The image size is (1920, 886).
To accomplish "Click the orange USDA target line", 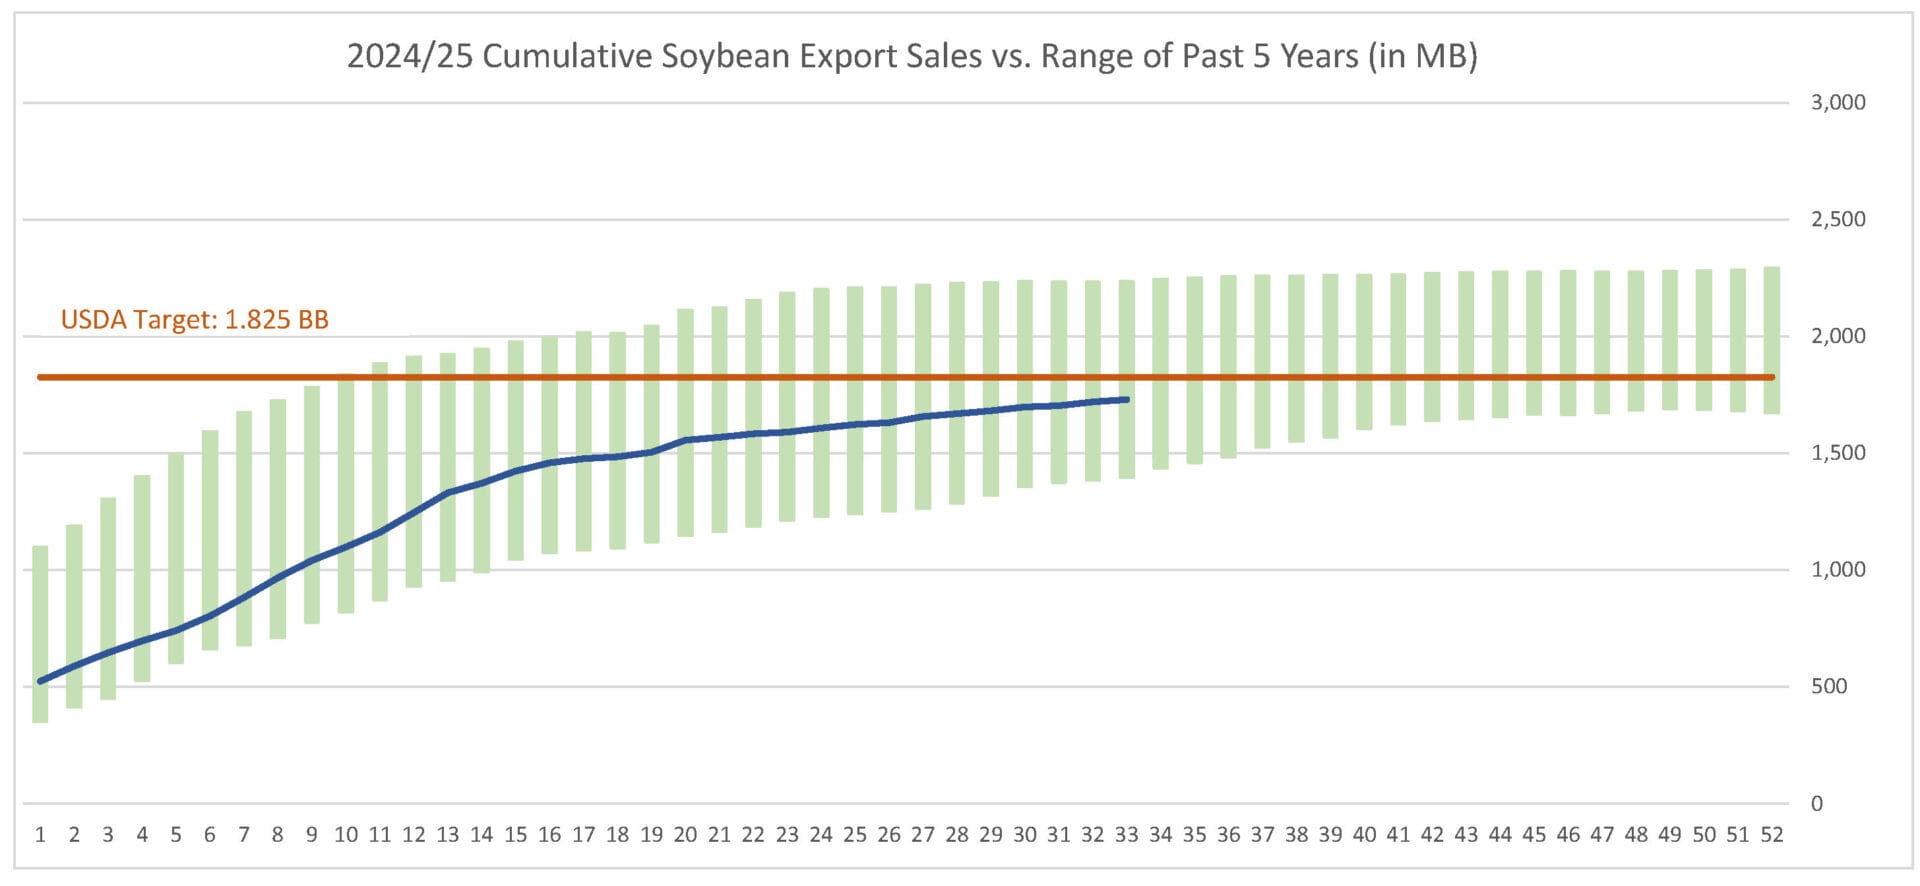I will click(x=906, y=377).
